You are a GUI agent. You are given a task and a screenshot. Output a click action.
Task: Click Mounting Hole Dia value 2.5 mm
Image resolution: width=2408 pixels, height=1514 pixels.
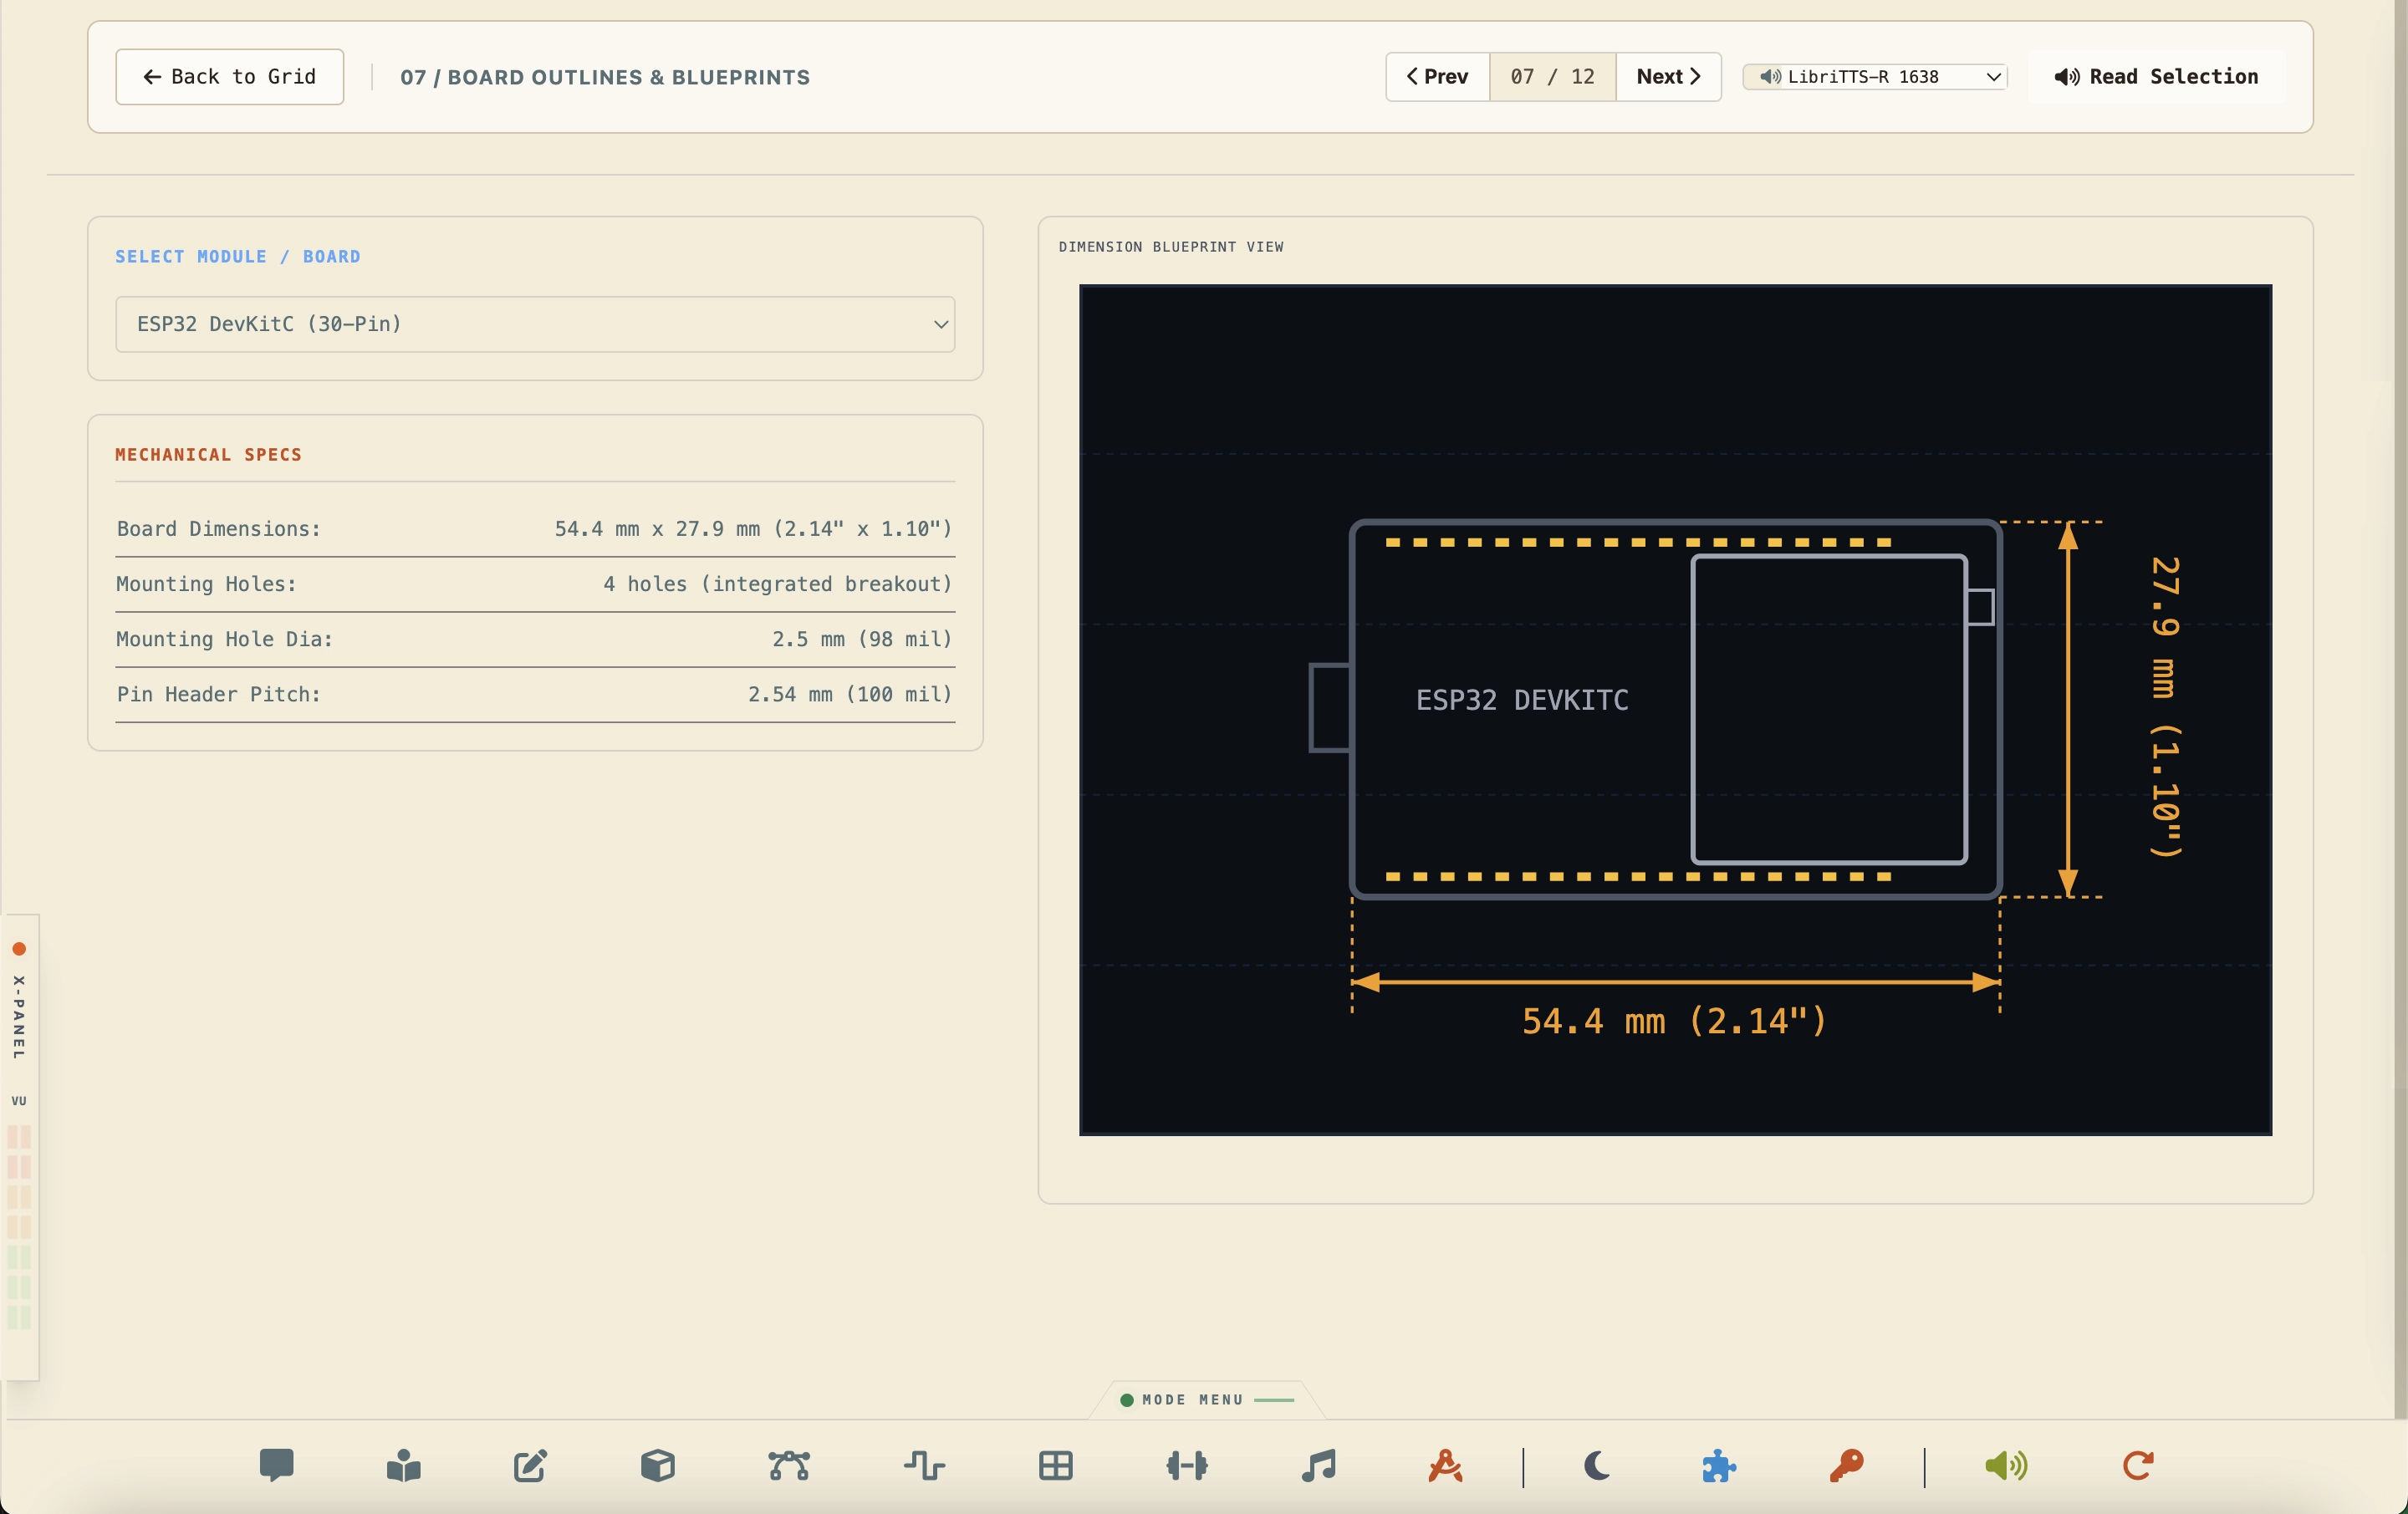[x=861, y=638]
